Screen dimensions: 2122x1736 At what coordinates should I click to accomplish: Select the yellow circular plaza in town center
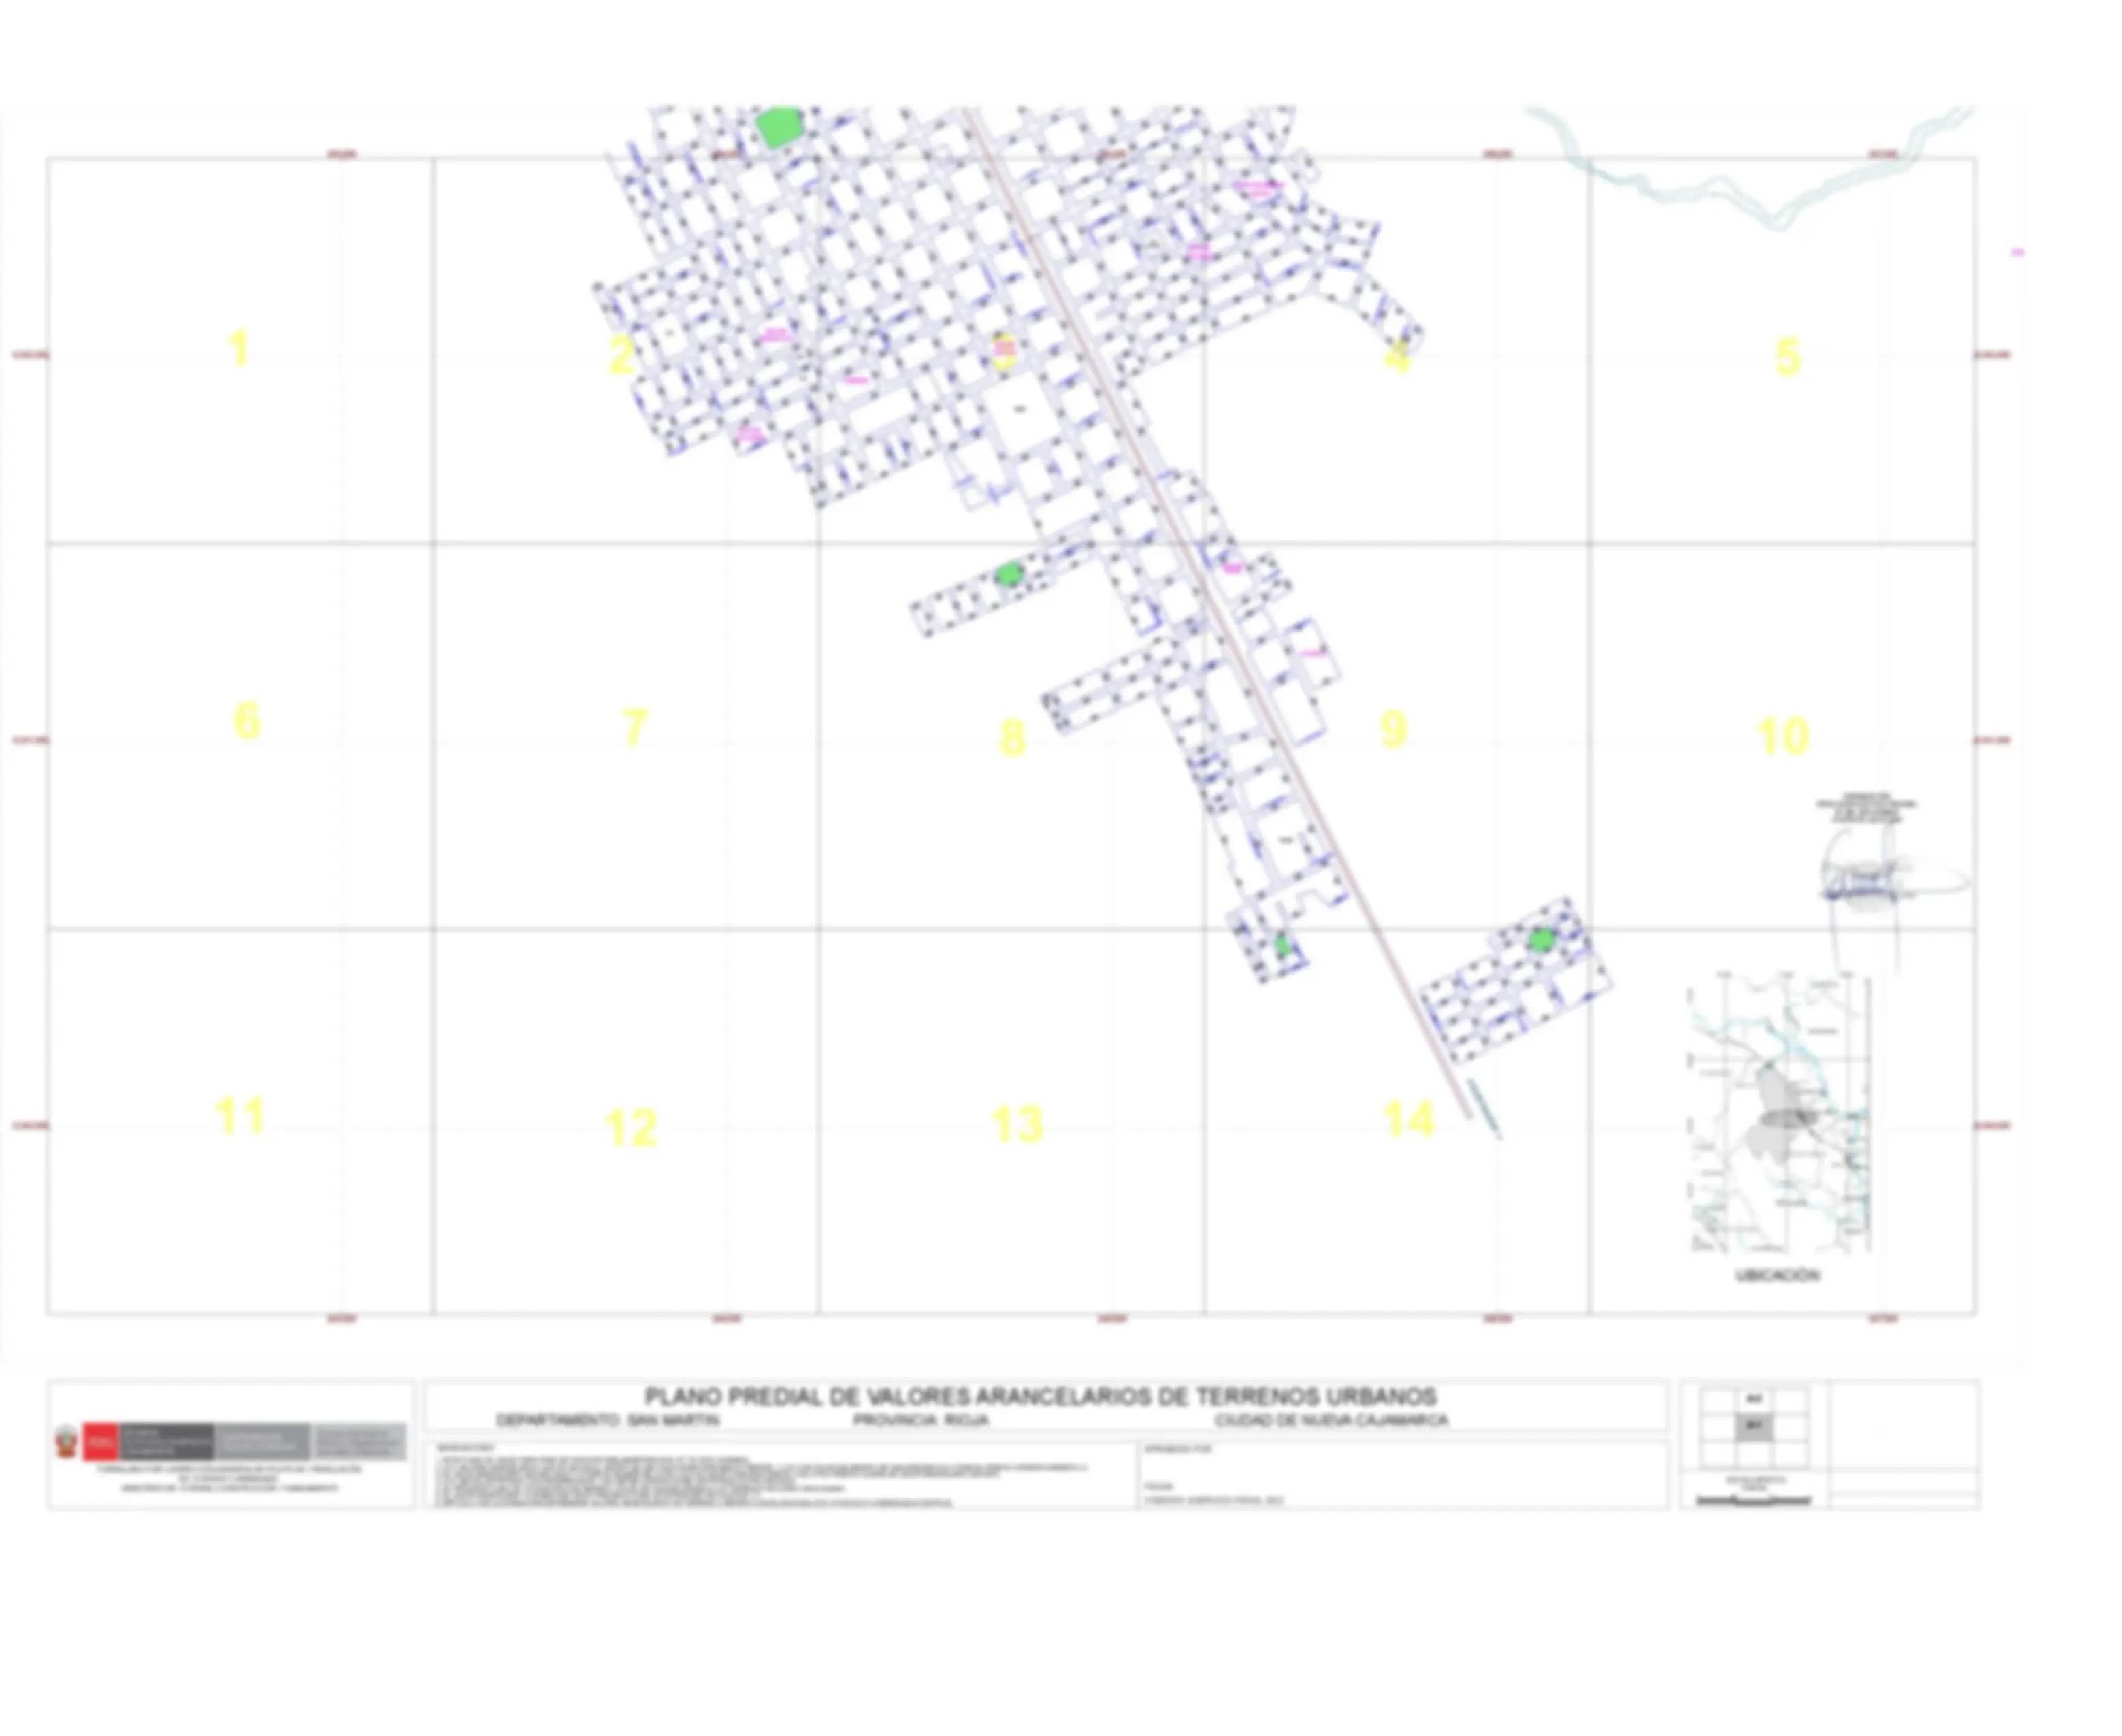[x=1003, y=351]
